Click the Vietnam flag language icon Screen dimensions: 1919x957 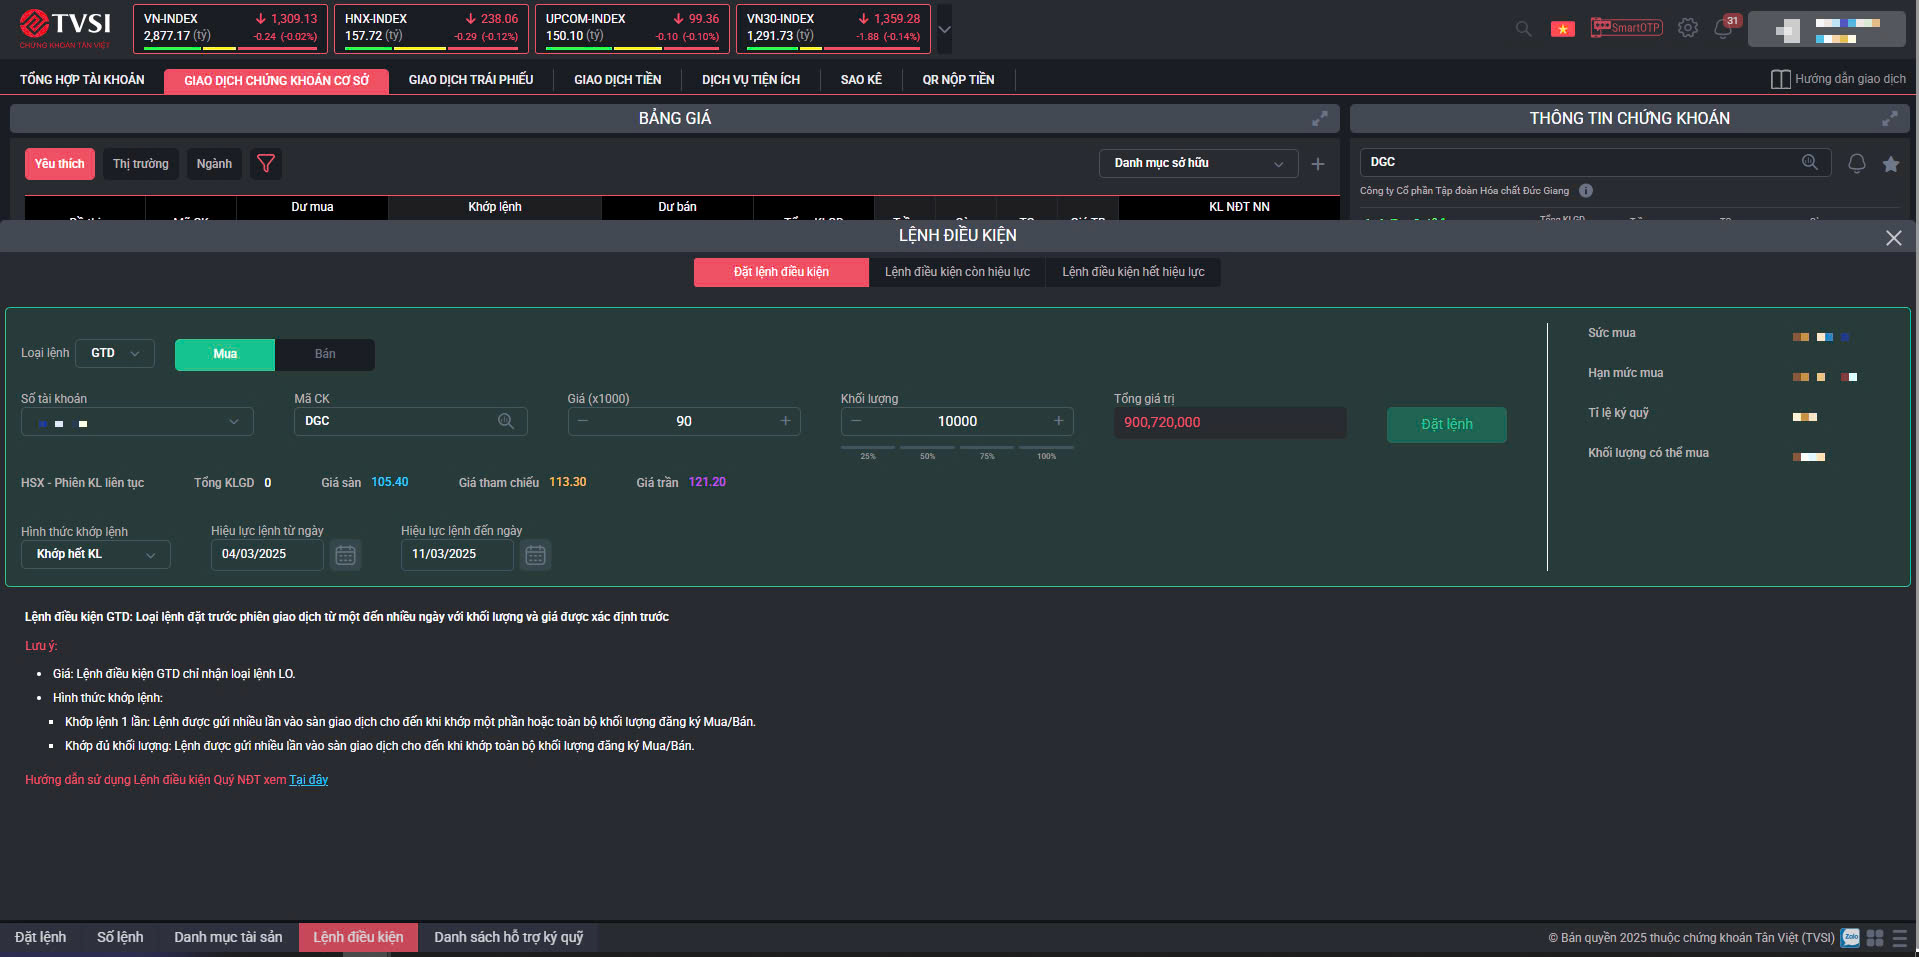click(1562, 29)
